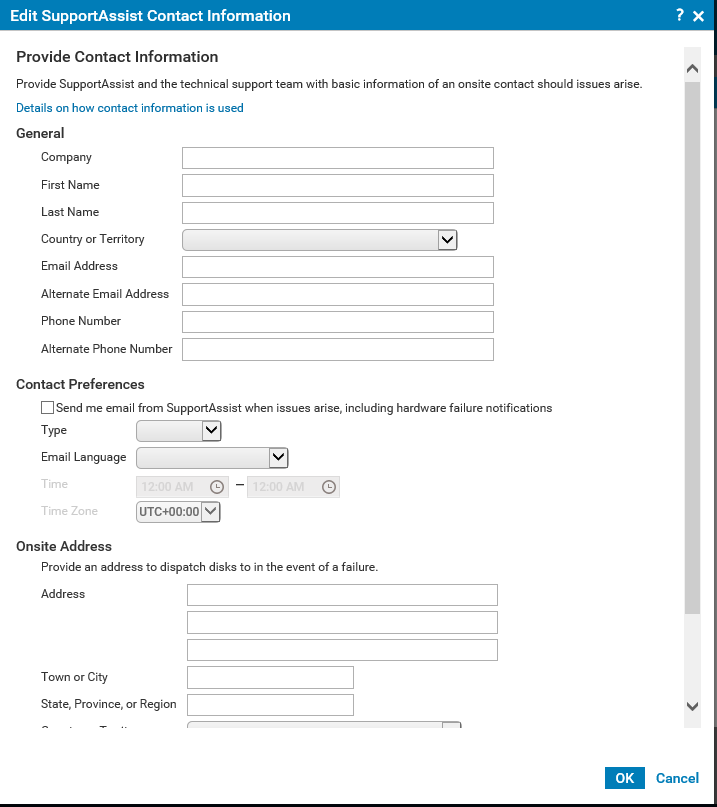Viewport: 717px width, 807px height.
Task: Enable email notifications when issues arise
Action: tap(46, 407)
